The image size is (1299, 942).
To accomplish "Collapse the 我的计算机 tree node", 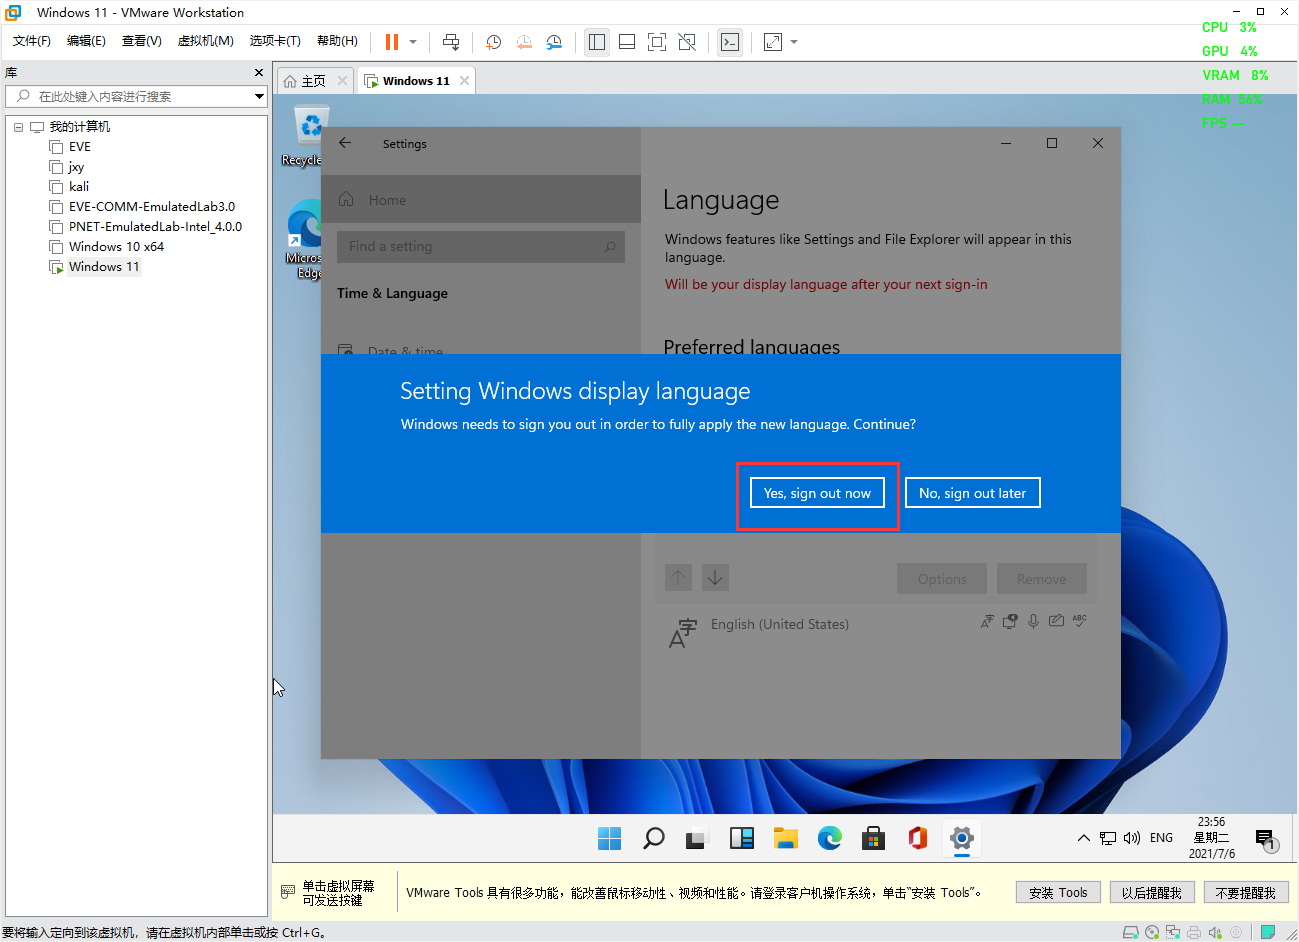I will [17, 126].
